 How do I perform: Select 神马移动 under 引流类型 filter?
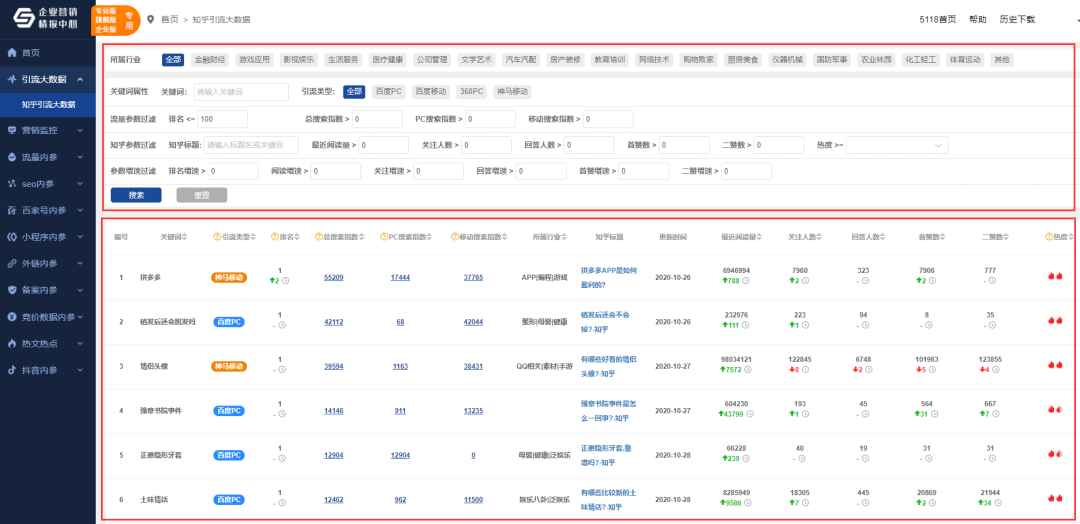click(512, 92)
